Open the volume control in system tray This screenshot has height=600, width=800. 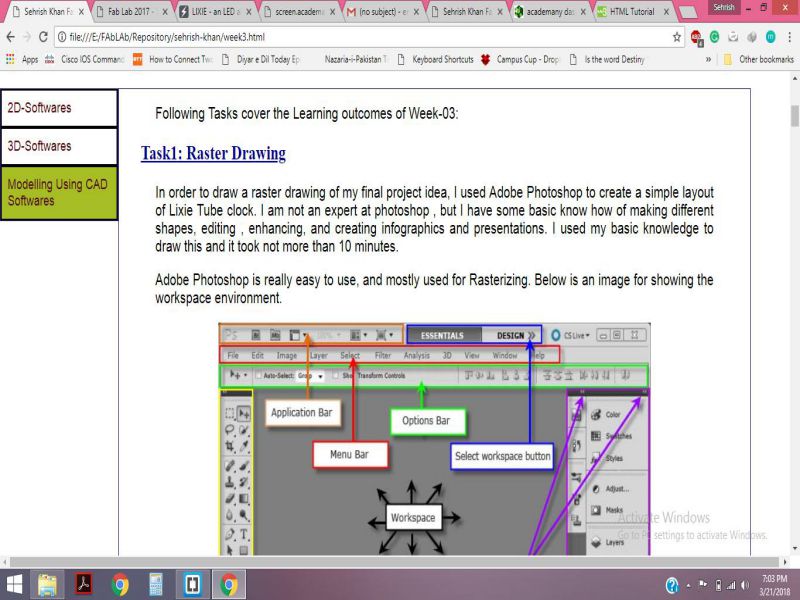pos(745,585)
